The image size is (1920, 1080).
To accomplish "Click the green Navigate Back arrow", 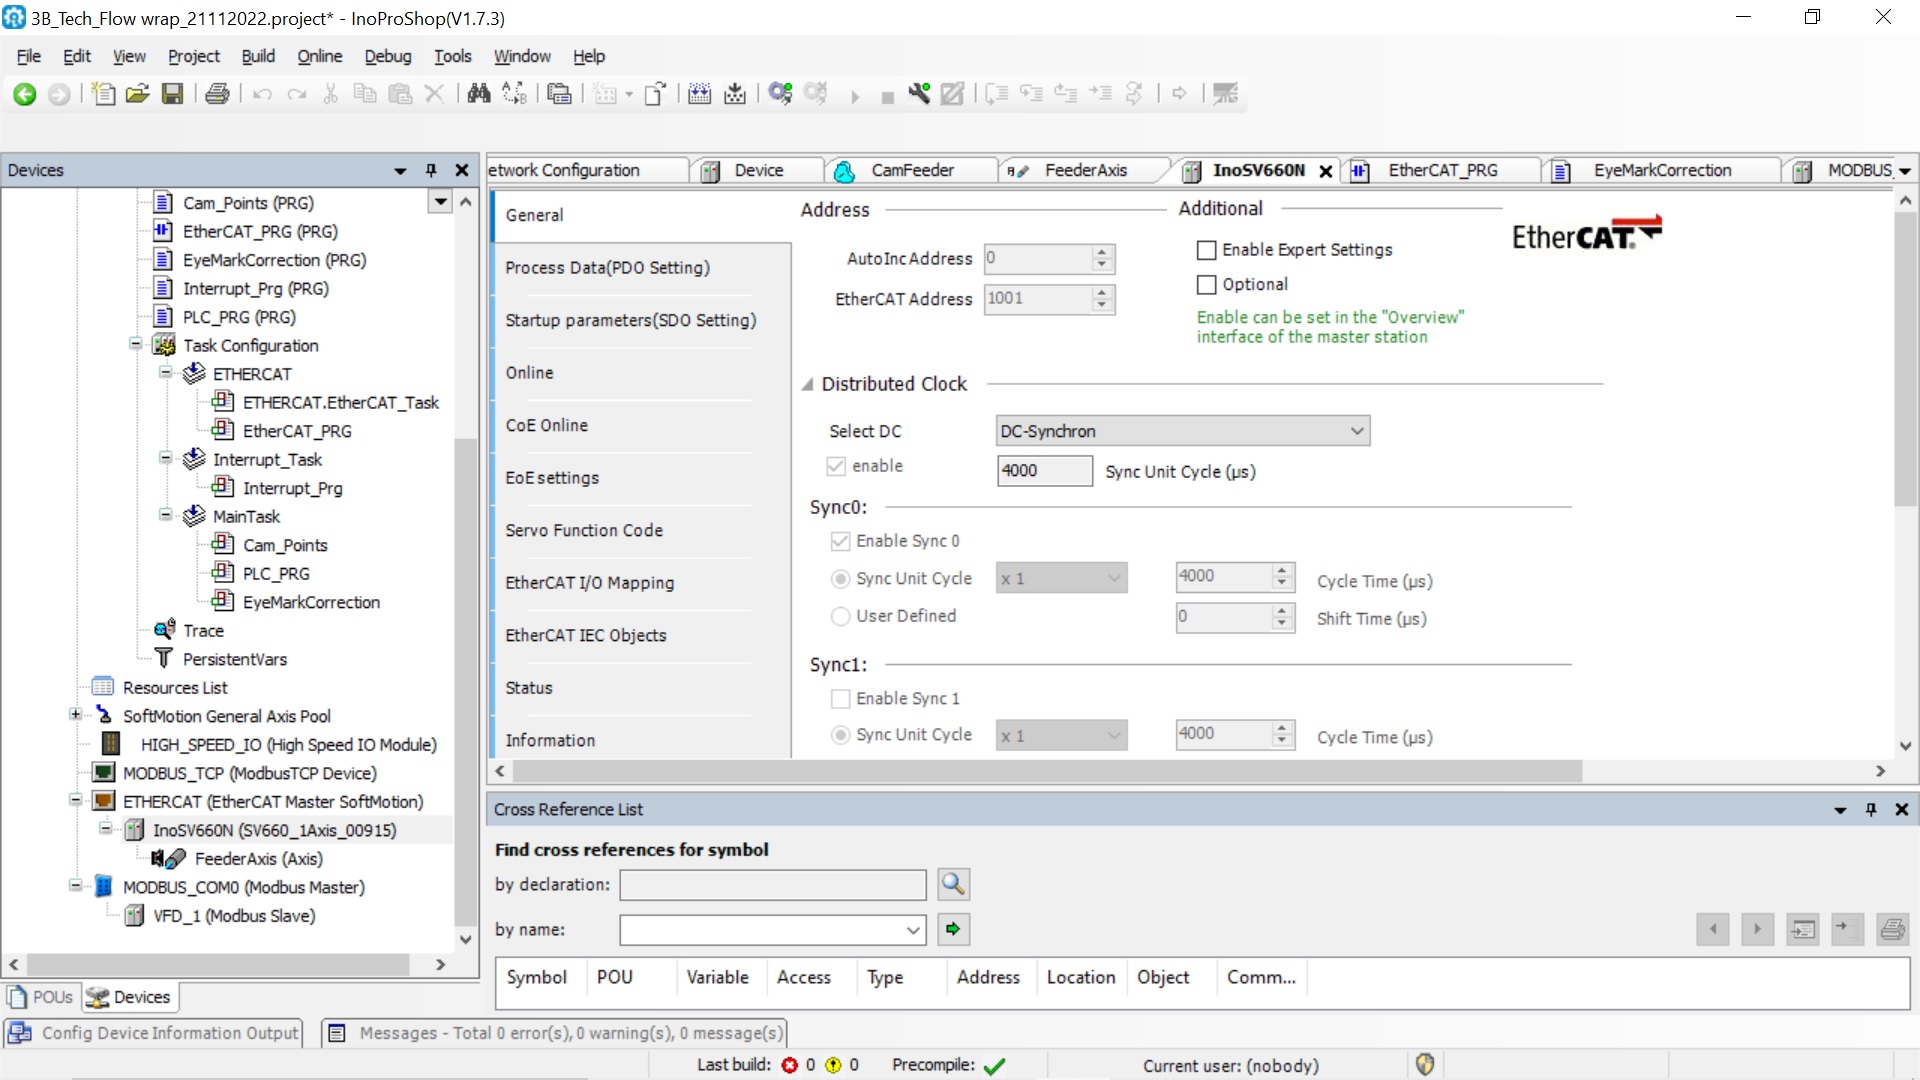I will pos(24,94).
